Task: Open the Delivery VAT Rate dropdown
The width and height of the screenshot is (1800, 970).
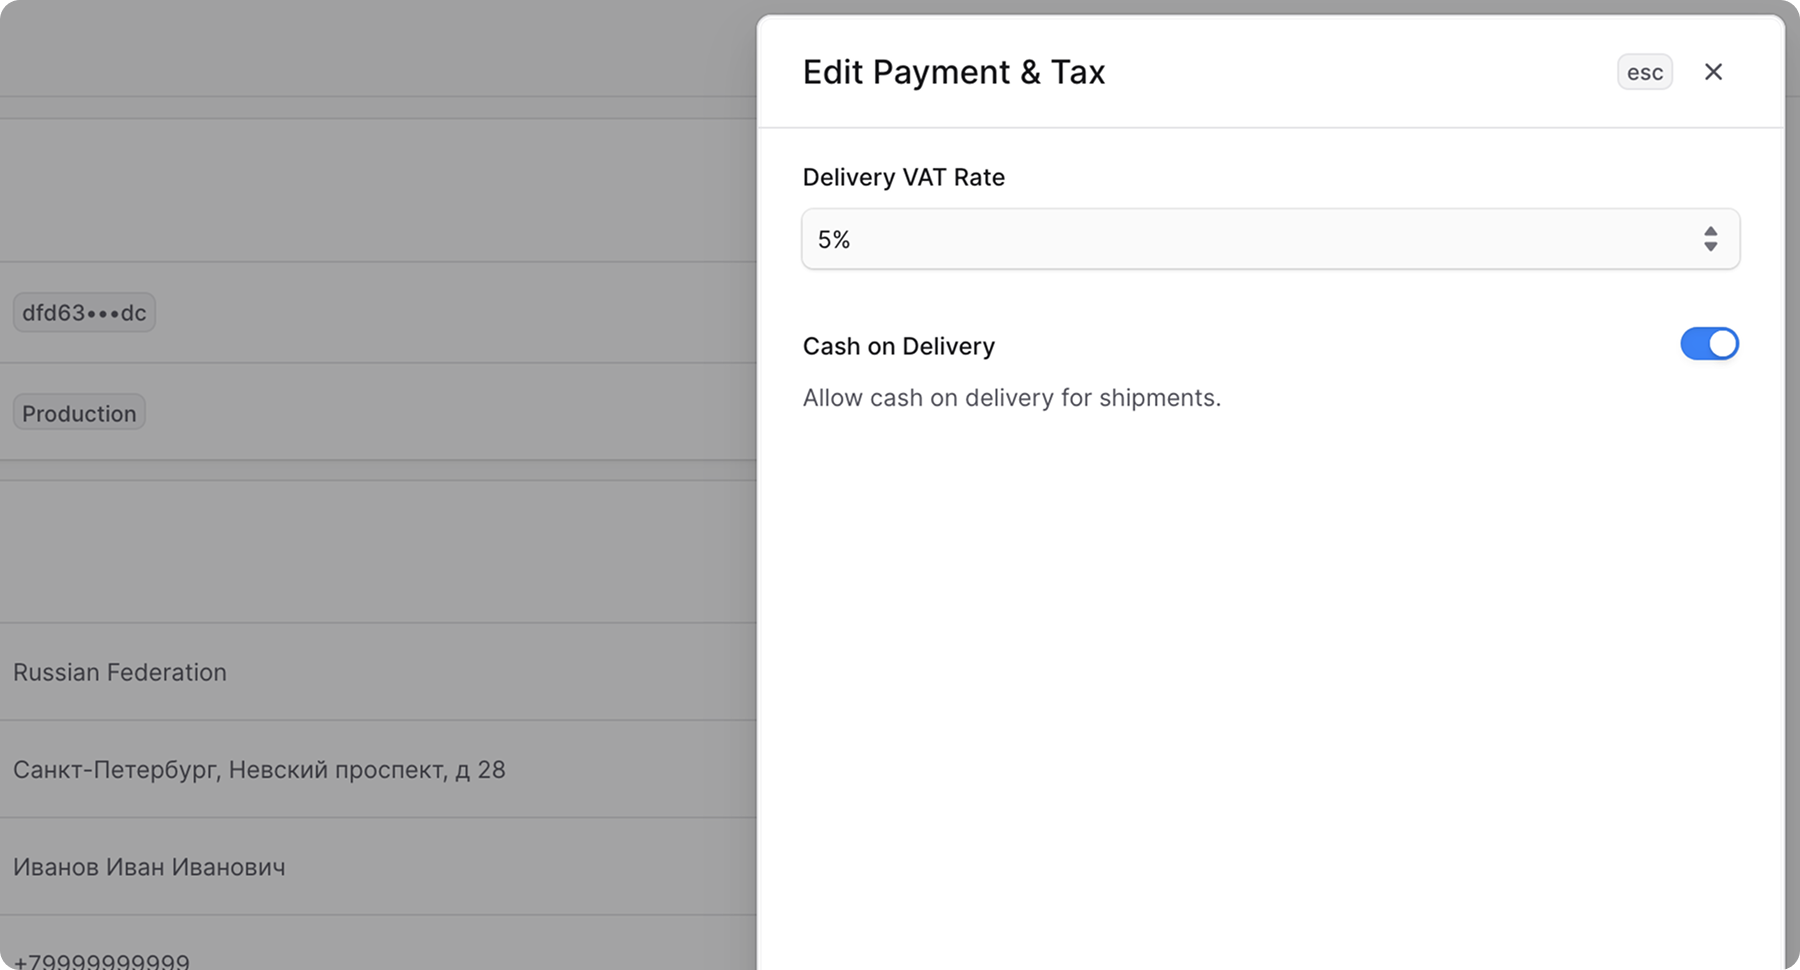Action: [x=1270, y=239]
